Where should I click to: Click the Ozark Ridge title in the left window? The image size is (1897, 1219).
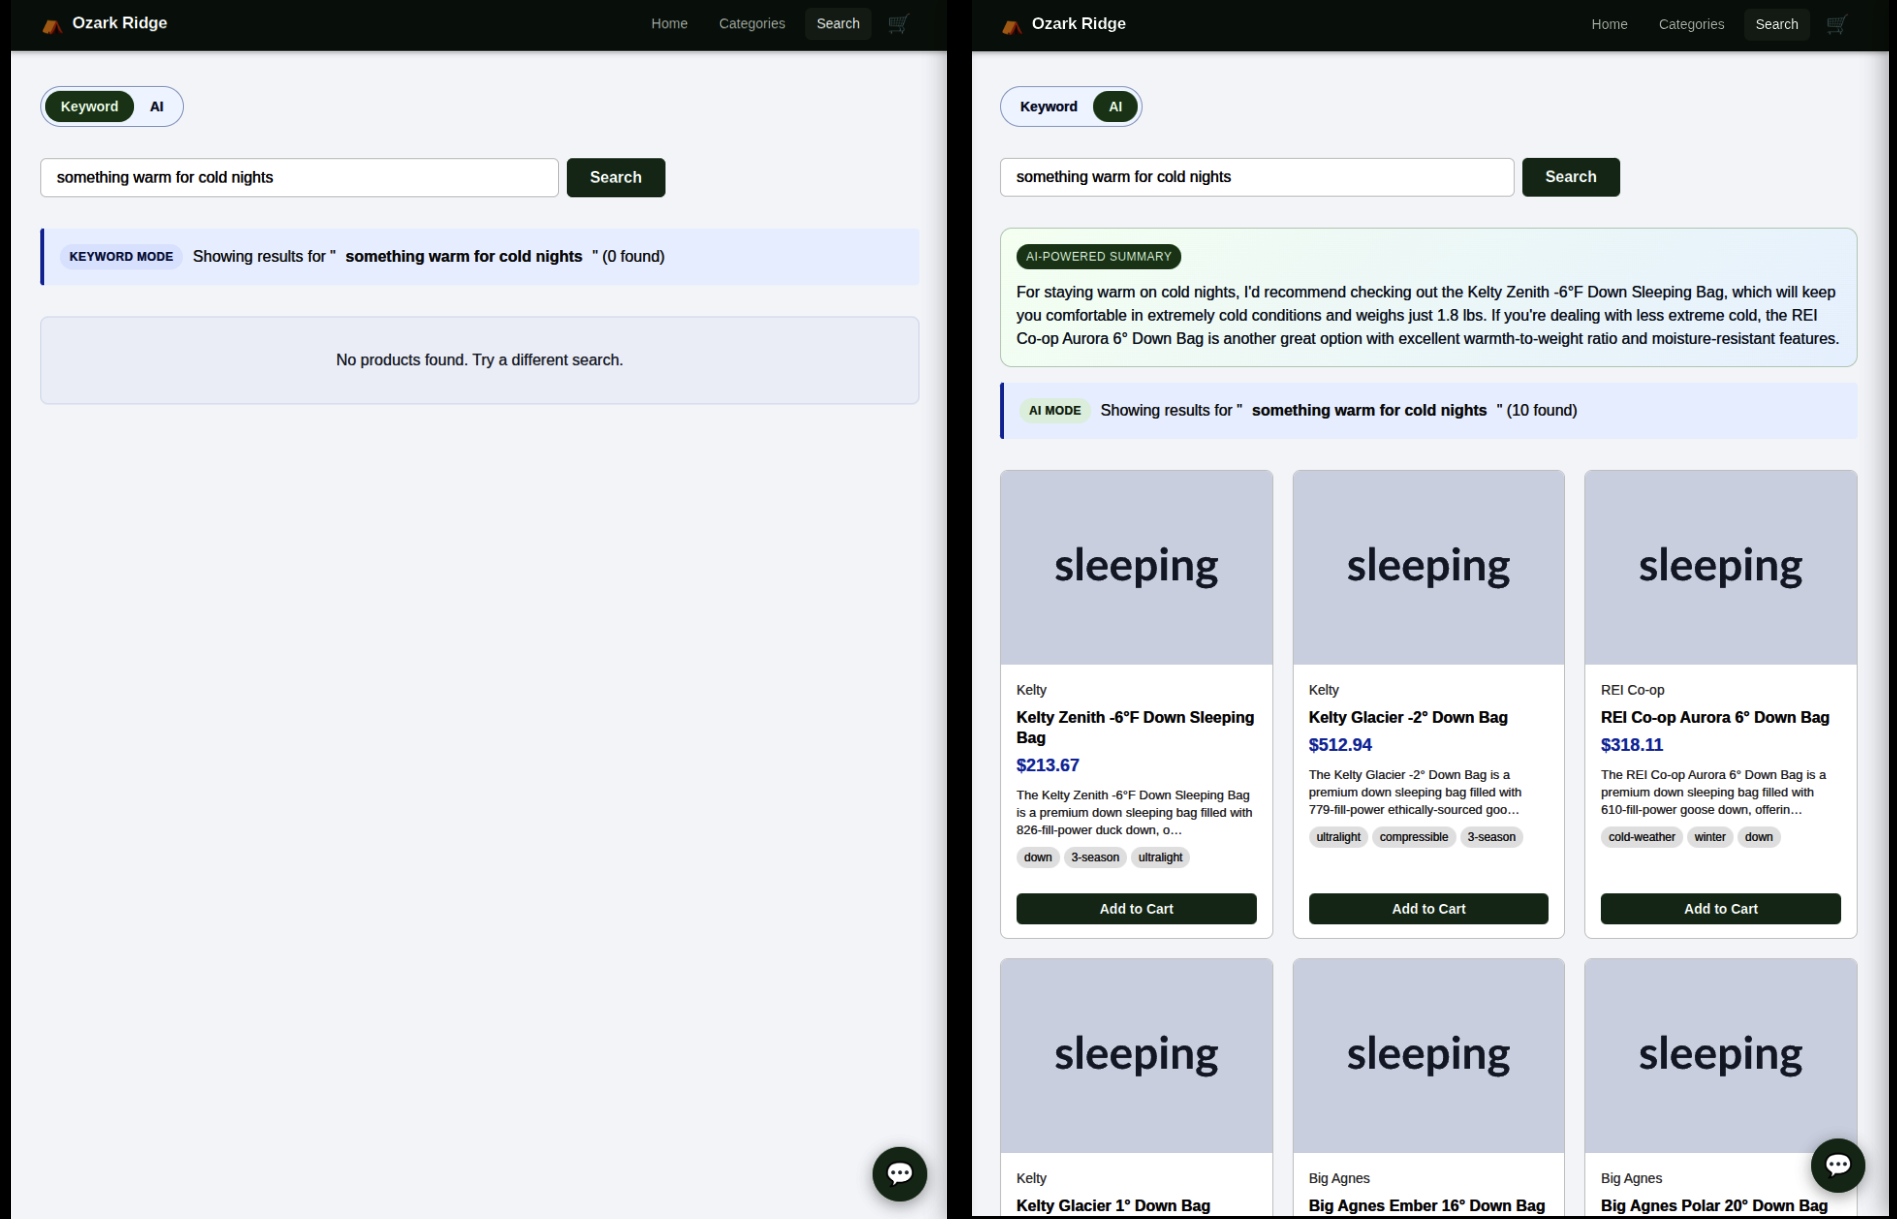point(119,23)
